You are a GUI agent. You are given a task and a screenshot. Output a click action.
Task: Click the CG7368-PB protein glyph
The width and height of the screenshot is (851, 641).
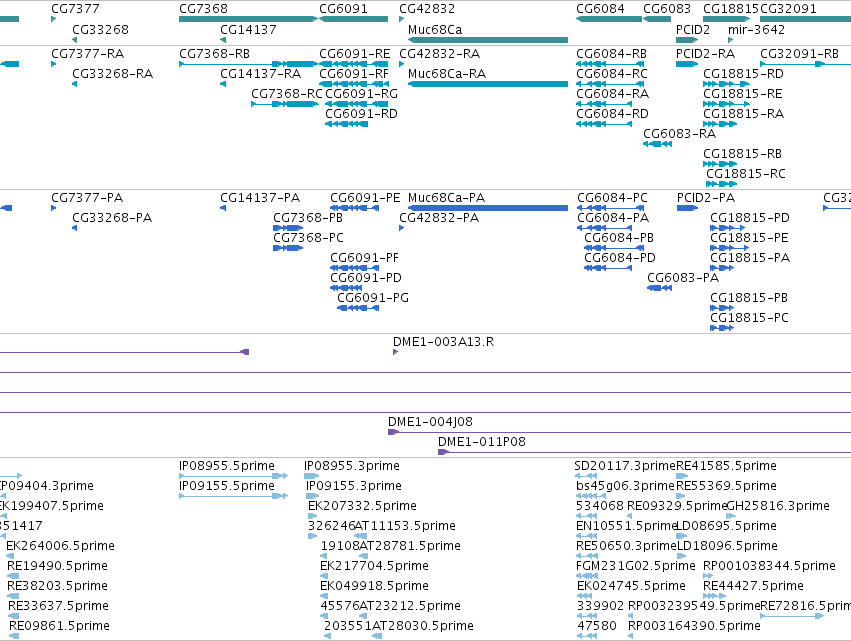pos(288,228)
